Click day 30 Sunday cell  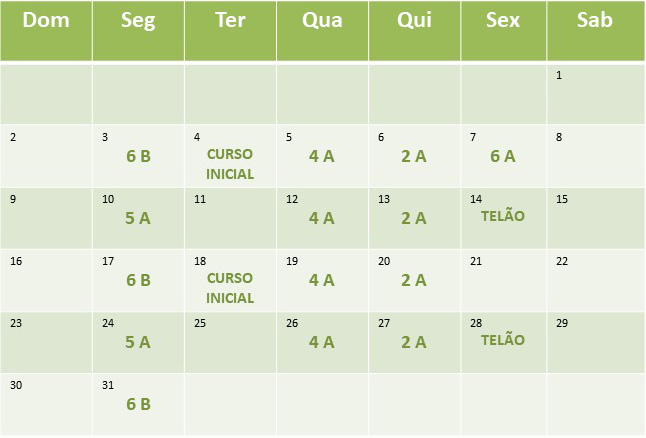(46, 404)
